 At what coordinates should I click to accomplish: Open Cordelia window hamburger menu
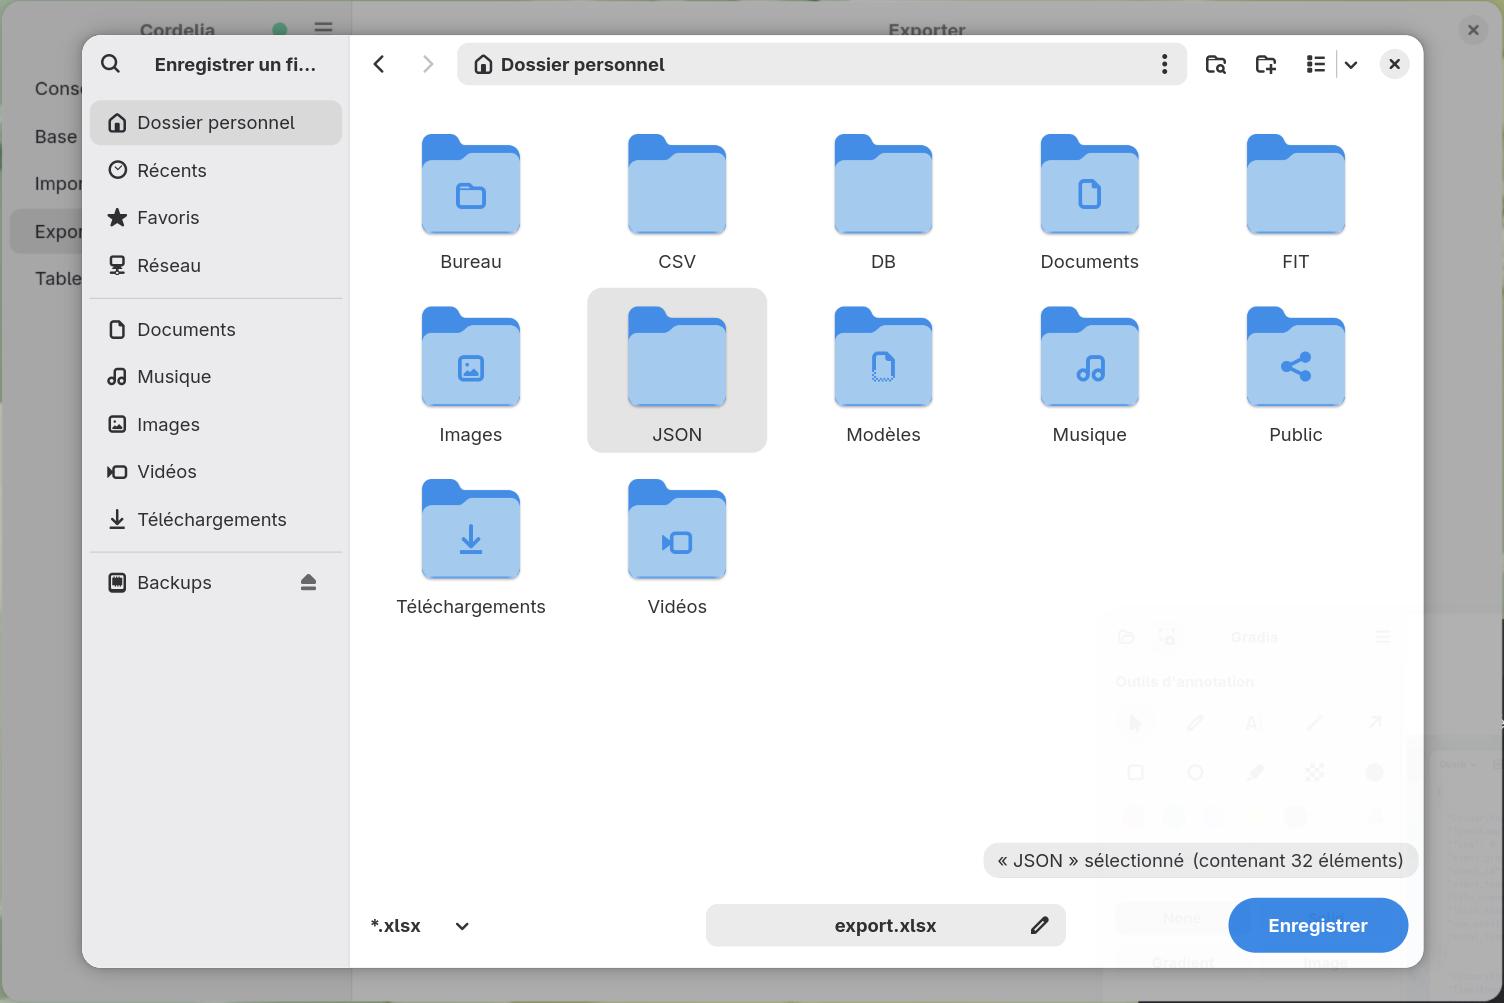click(x=323, y=28)
